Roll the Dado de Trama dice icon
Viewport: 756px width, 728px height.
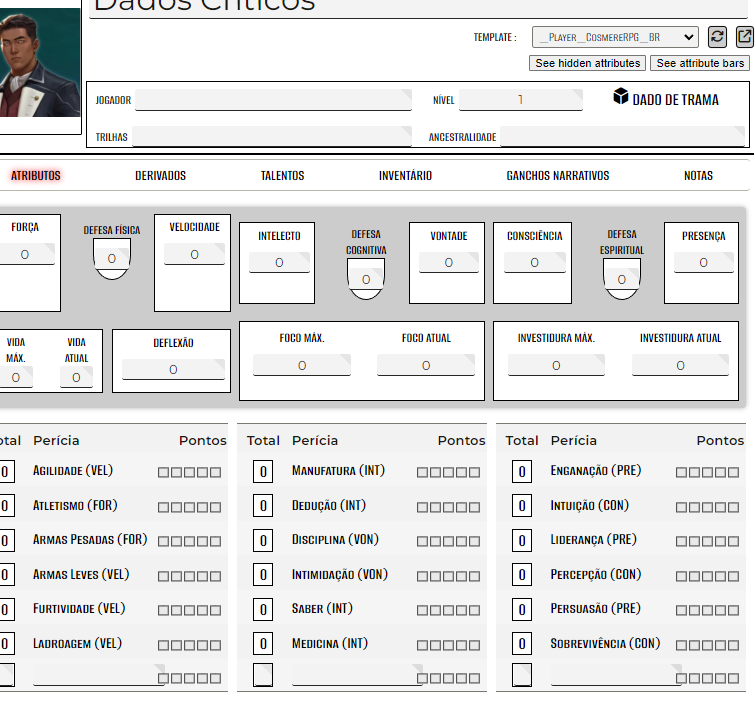[x=621, y=96]
